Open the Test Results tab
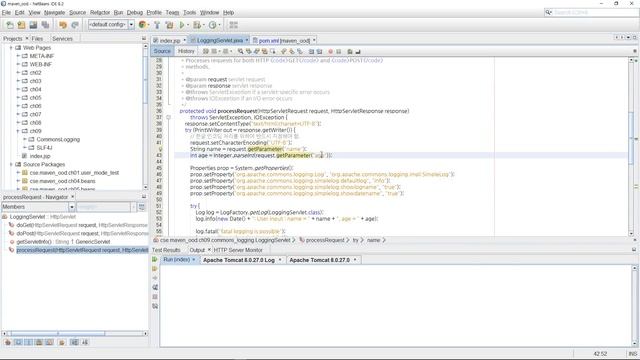The width and height of the screenshot is (640, 360). point(166,250)
